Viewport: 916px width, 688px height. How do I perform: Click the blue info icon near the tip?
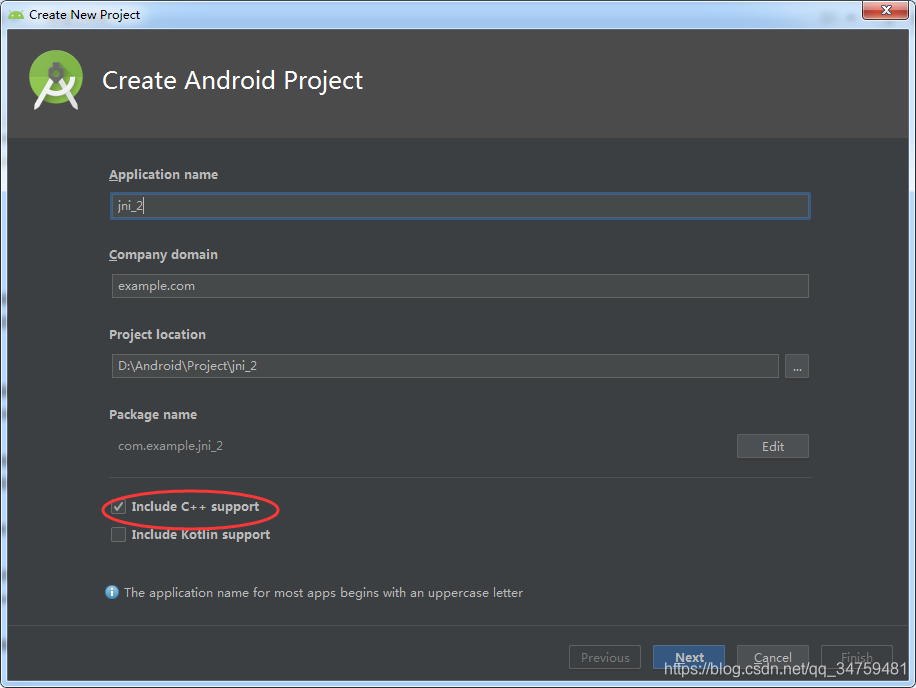(112, 592)
